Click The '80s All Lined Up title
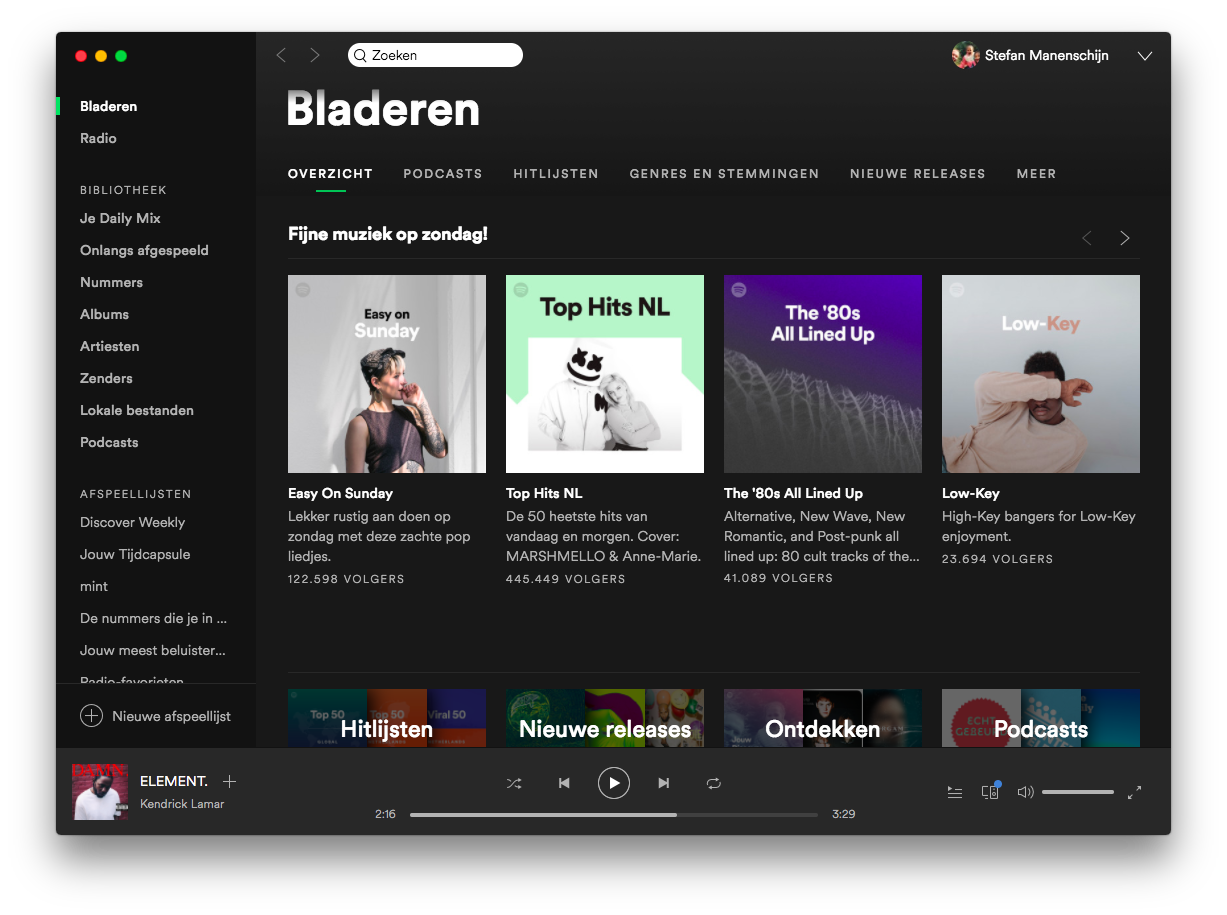The height and width of the screenshot is (915, 1227). tap(793, 493)
